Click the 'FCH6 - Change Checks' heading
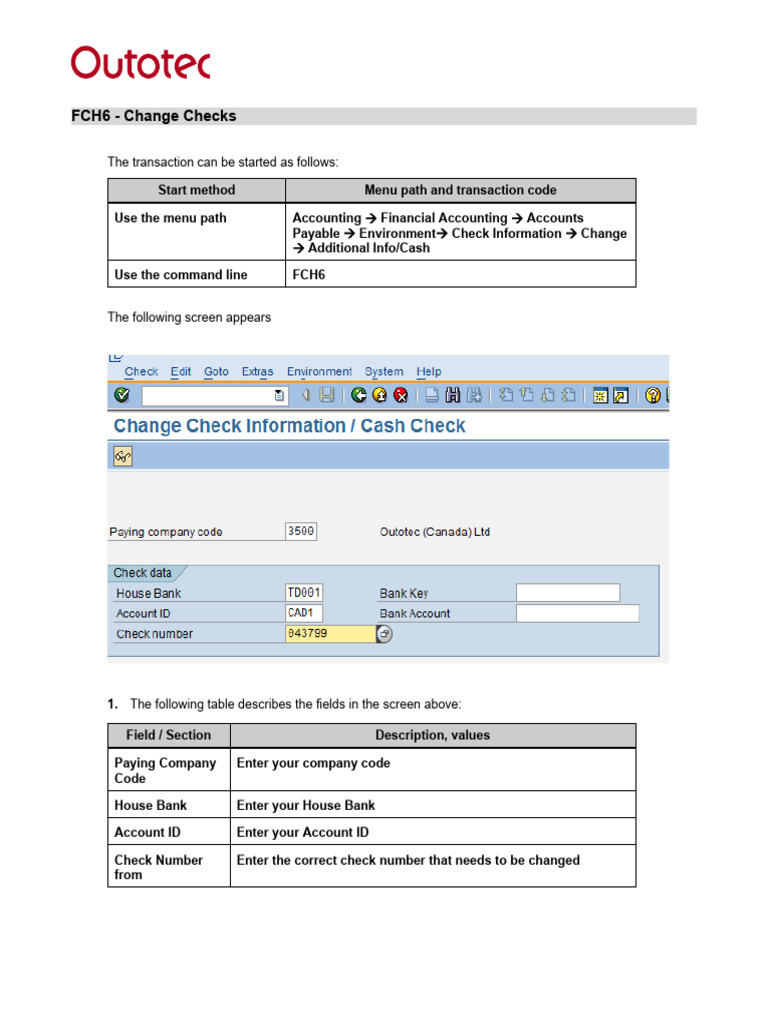768x1024 pixels. pyautogui.click(x=153, y=116)
